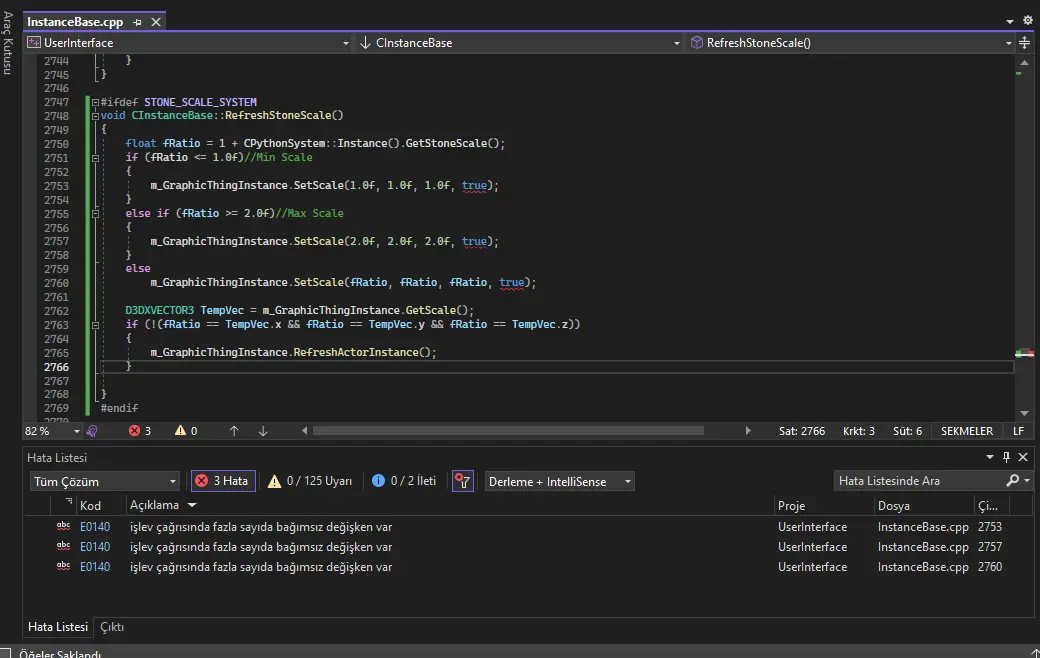Click IntelliSense error icon on line 2757 row
The image size is (1040, 658).
[64, 546]
